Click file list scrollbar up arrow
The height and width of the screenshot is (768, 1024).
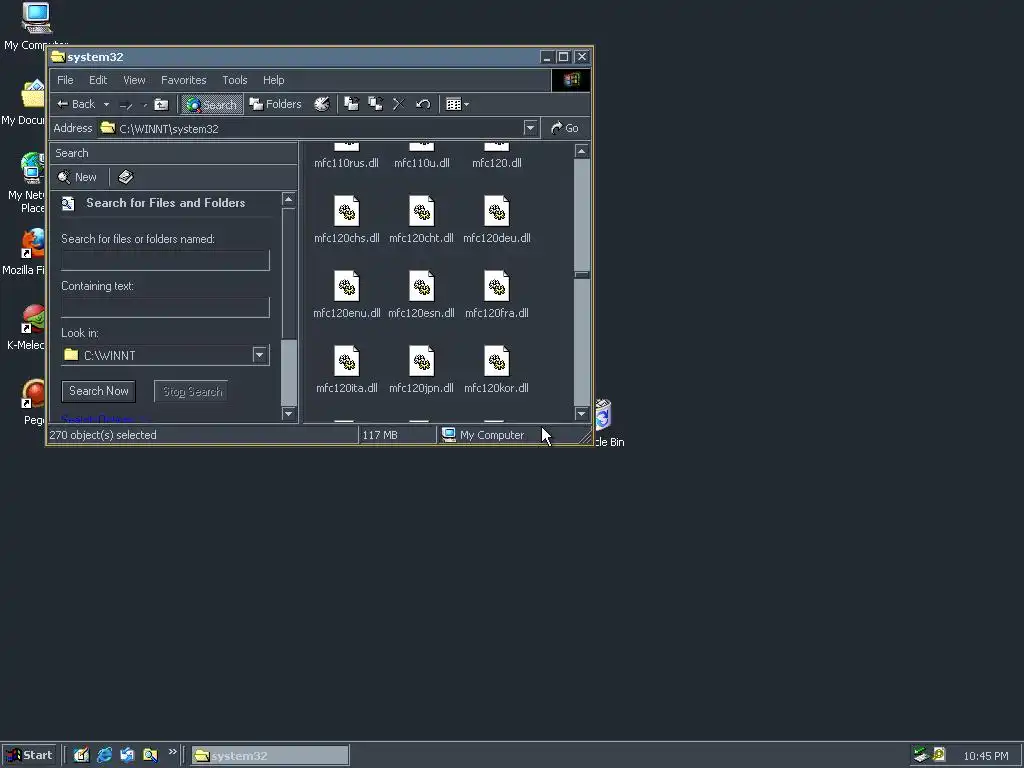click(x=581, y=151)
